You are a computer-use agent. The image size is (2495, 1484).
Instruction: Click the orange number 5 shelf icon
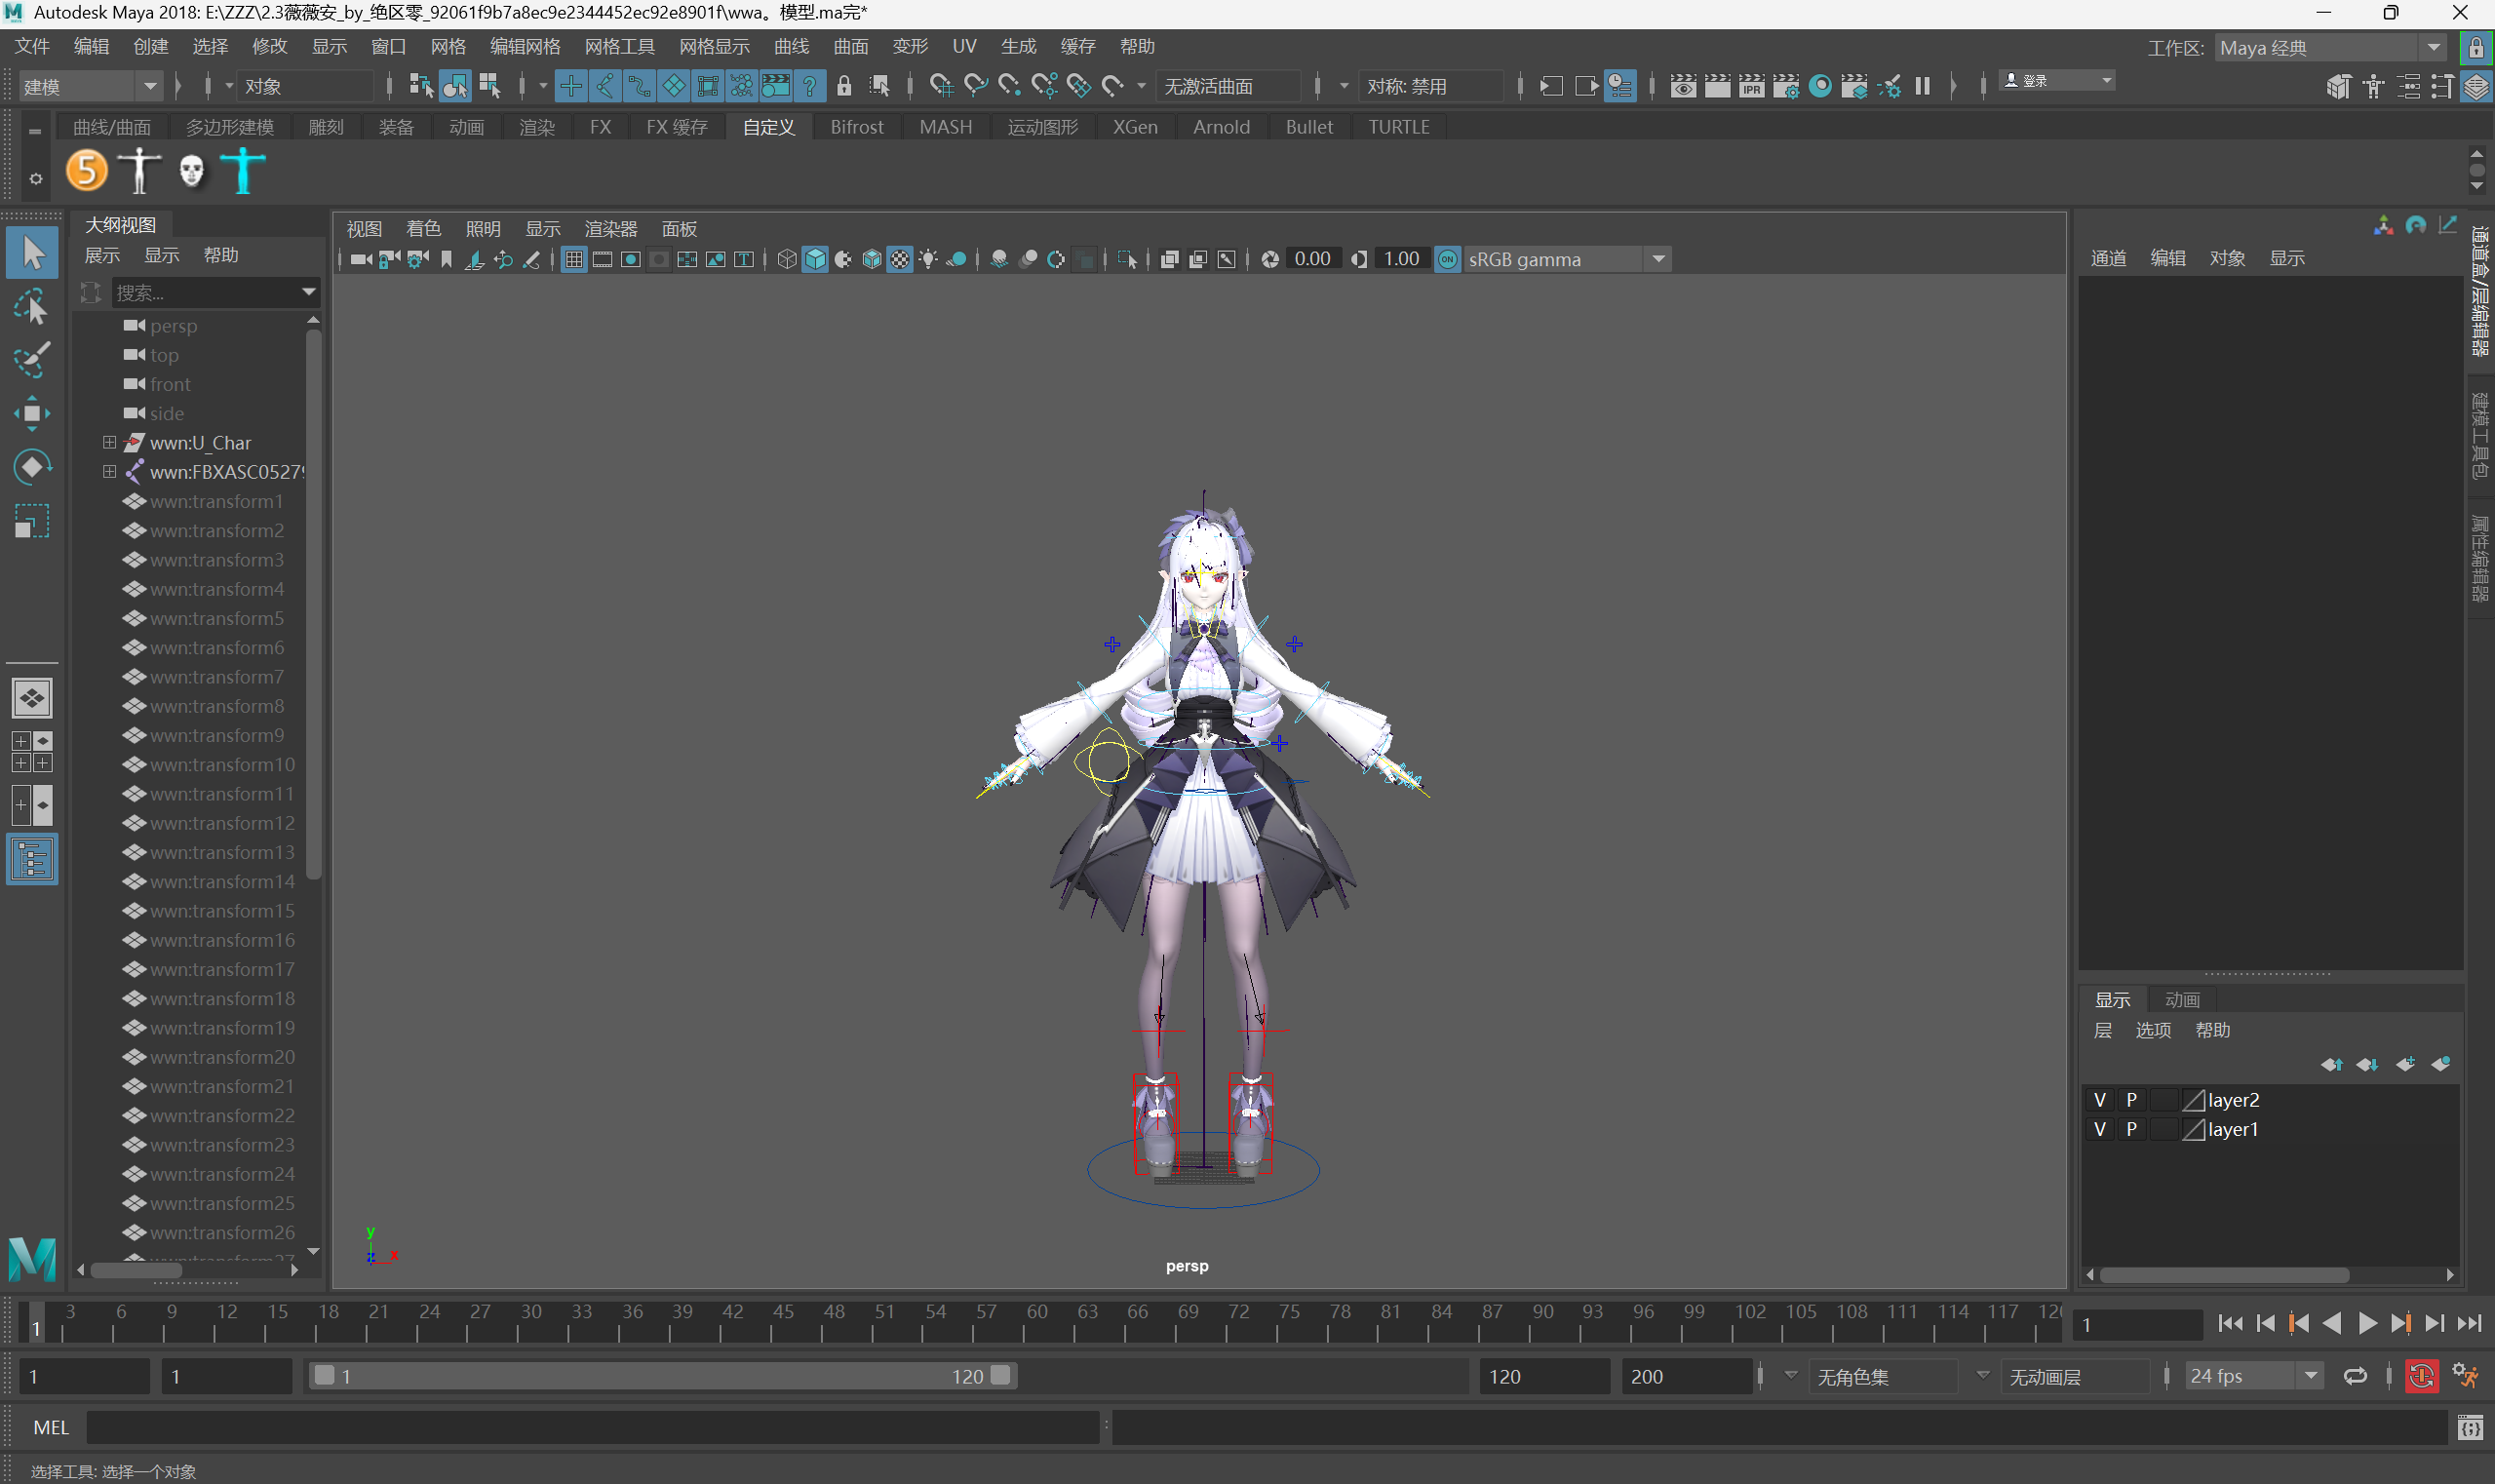87,170
